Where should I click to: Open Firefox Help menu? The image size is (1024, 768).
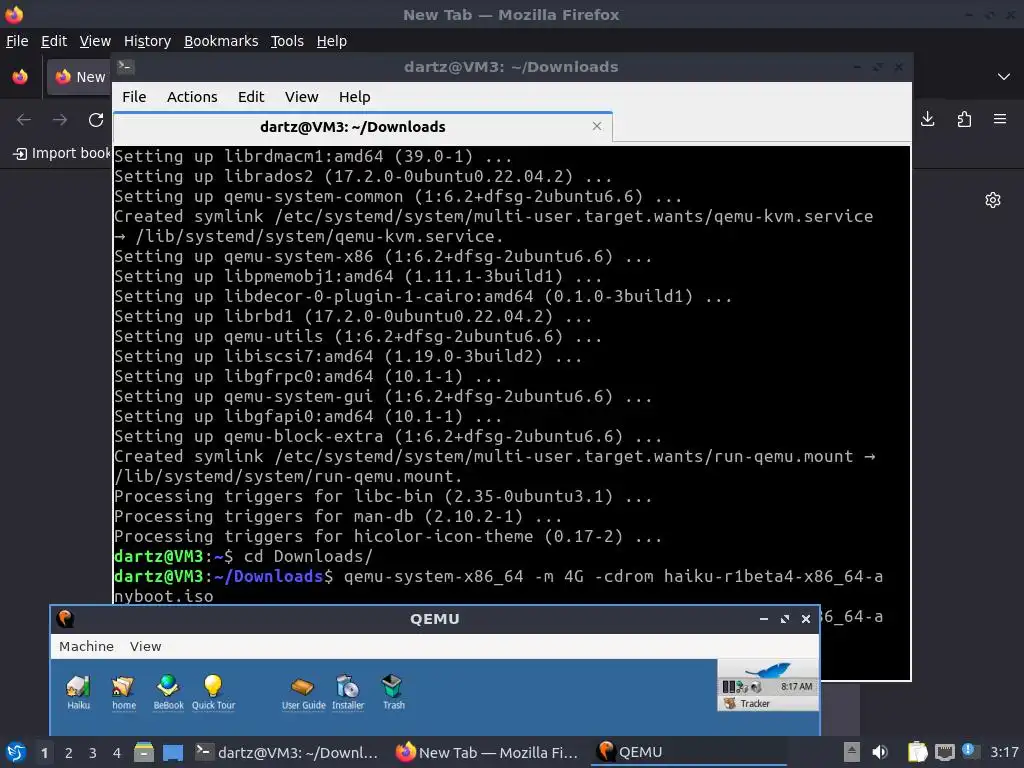[x=332, y=41]
